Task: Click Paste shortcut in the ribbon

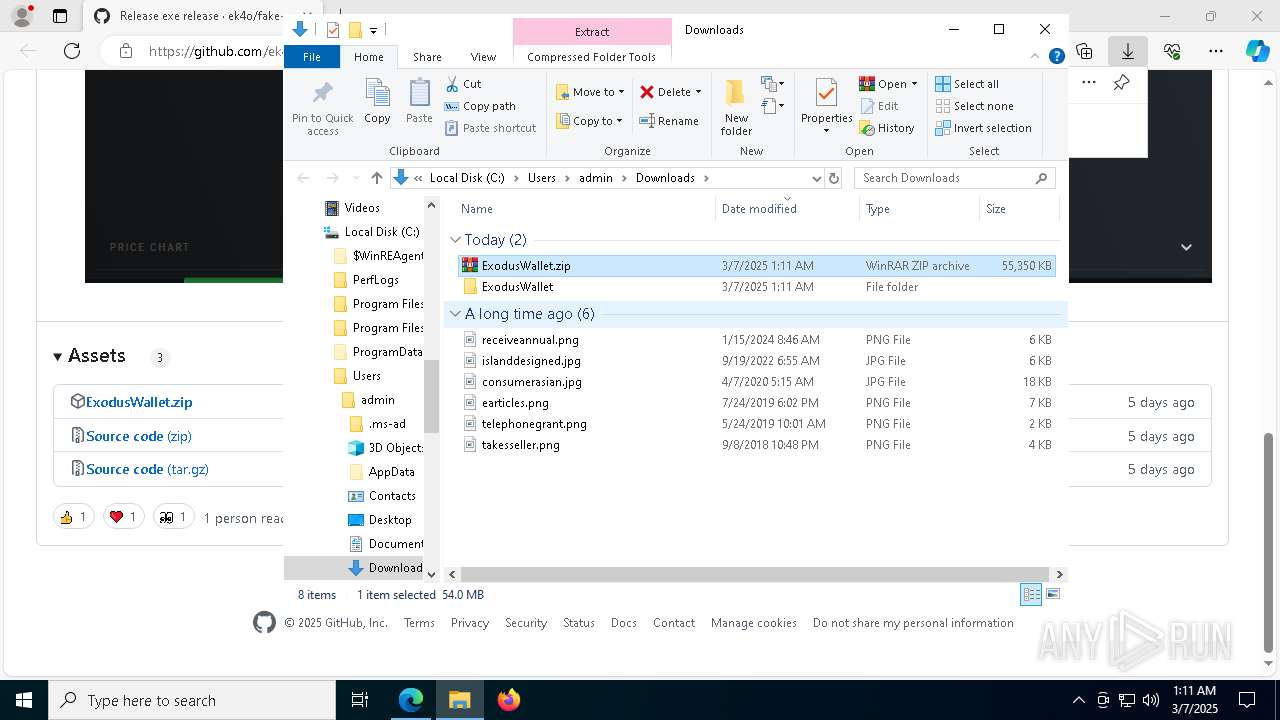Action: pyautogui.click(x=490, y=128)
